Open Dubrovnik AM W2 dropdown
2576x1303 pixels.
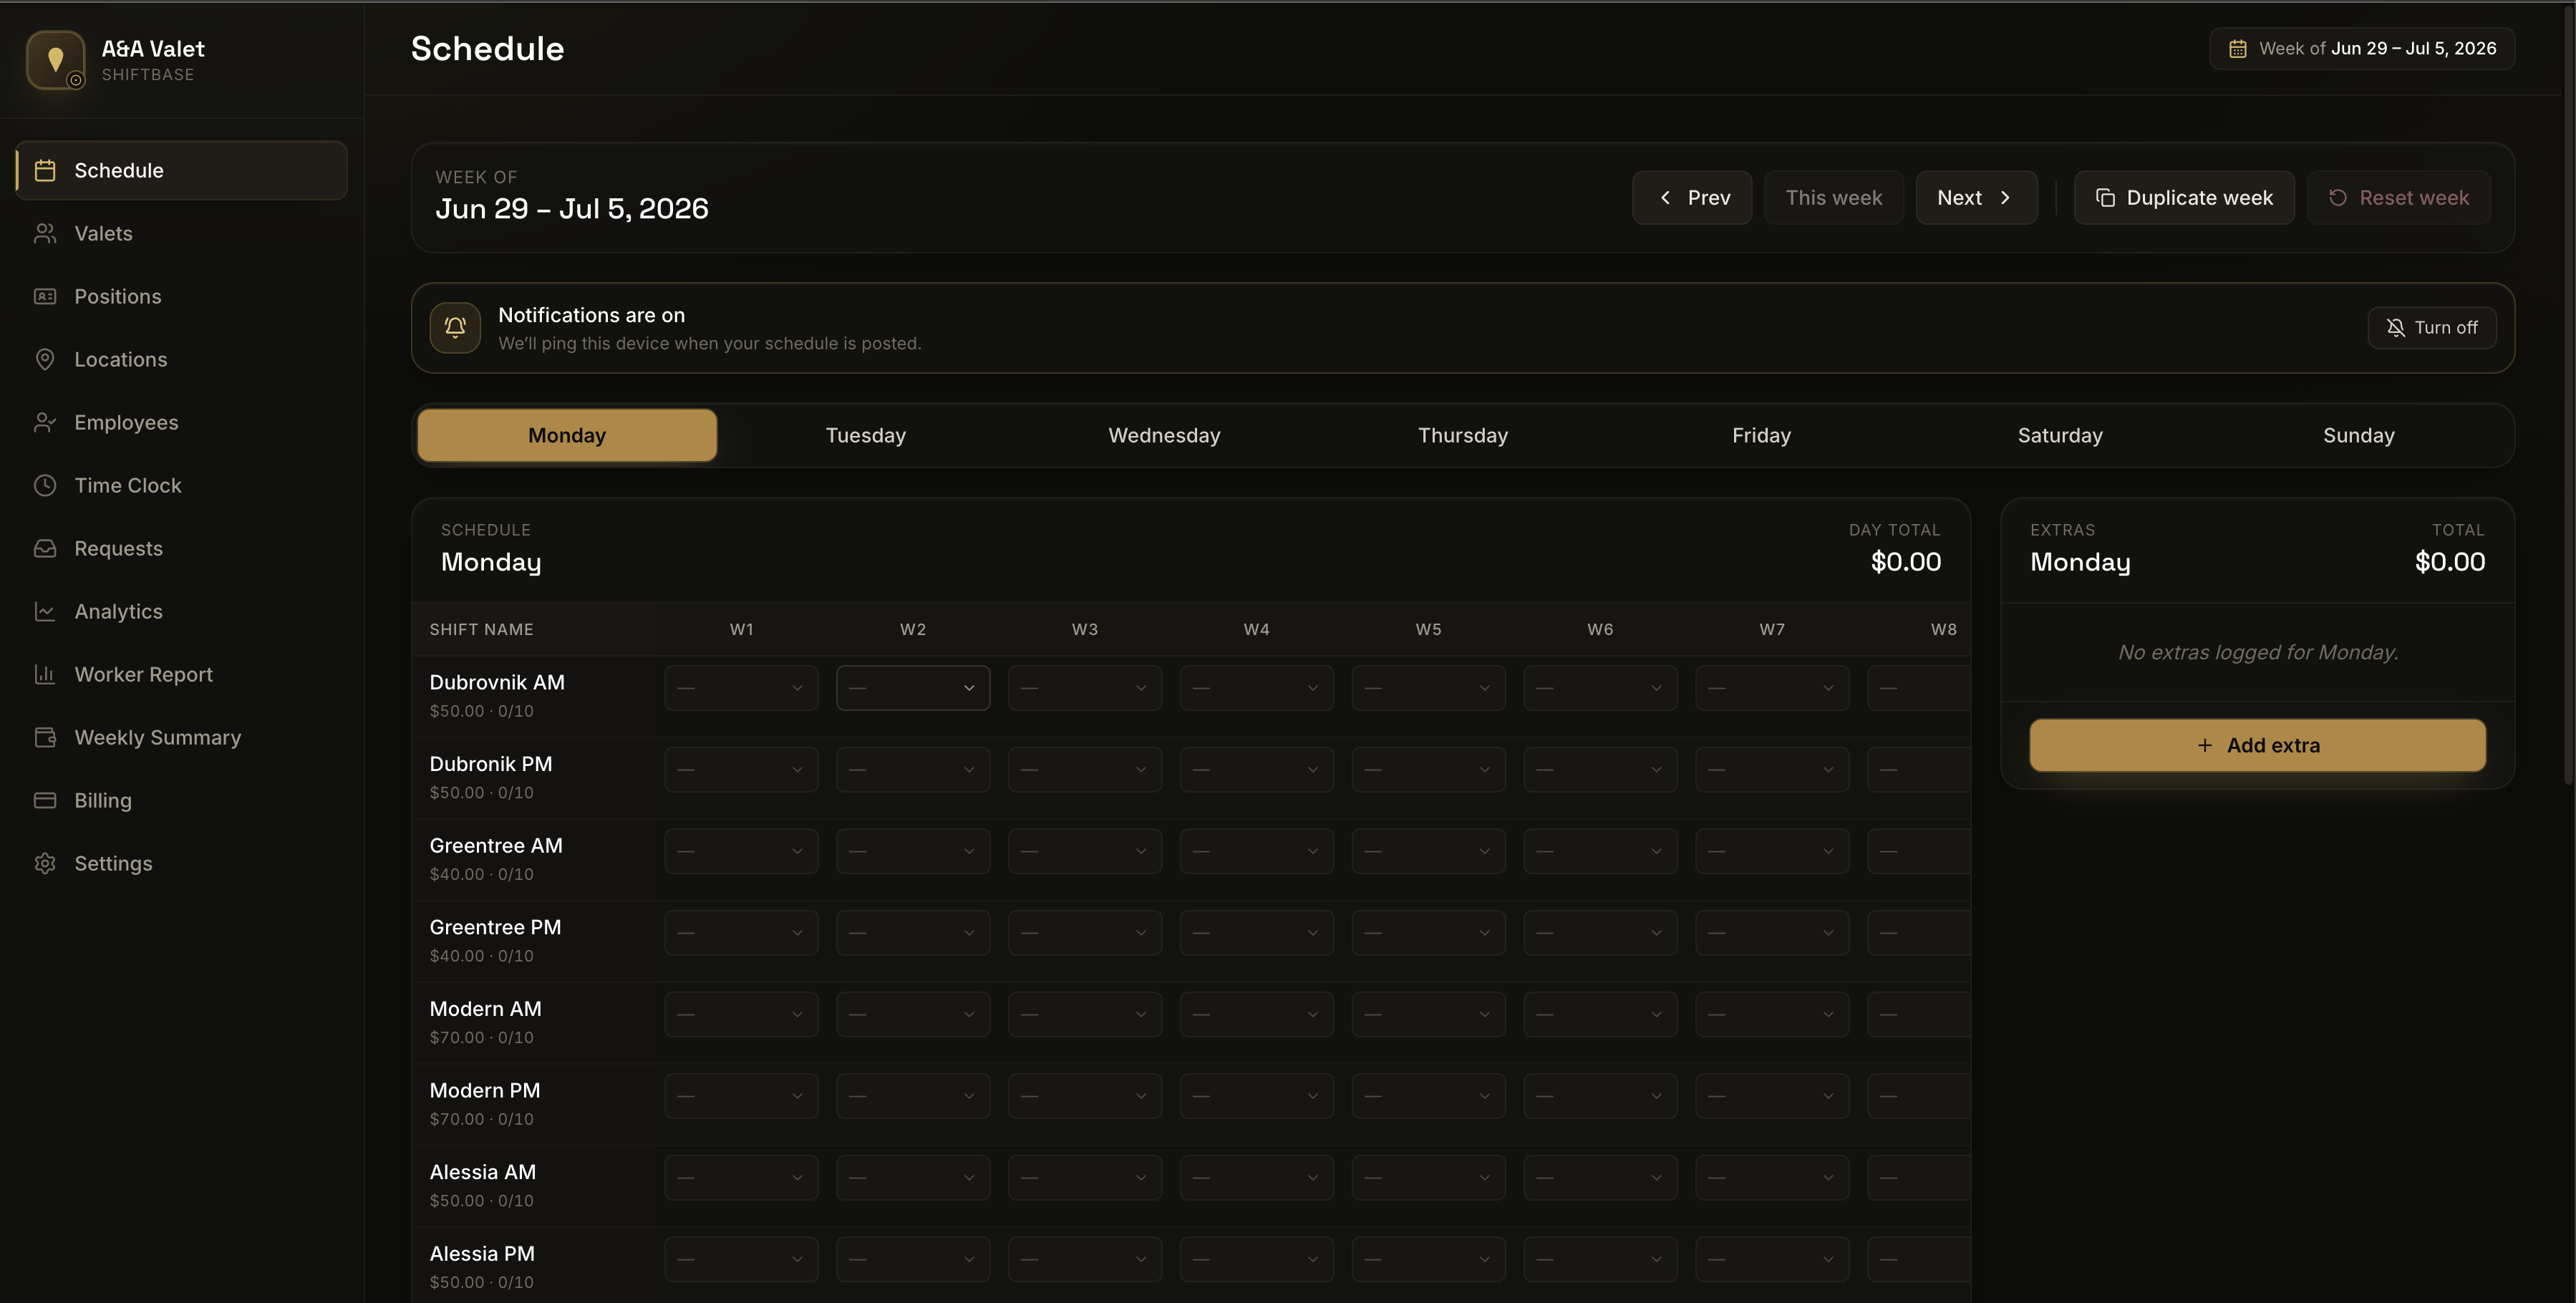(913, 688)
